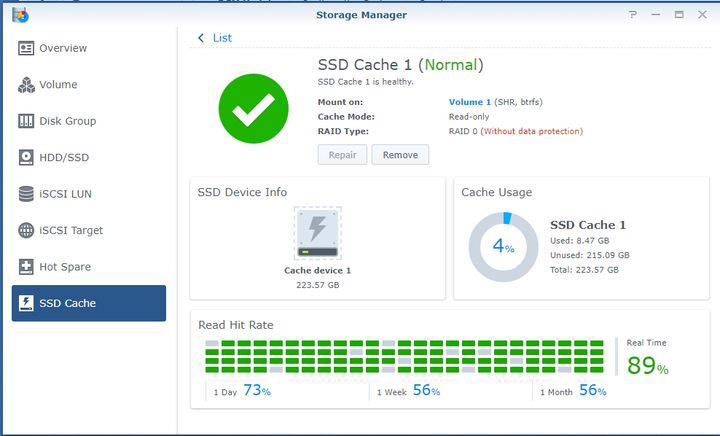Click the Overview sidebar icon
Screen dimensions: 720x436
click(x=26, y=48)
